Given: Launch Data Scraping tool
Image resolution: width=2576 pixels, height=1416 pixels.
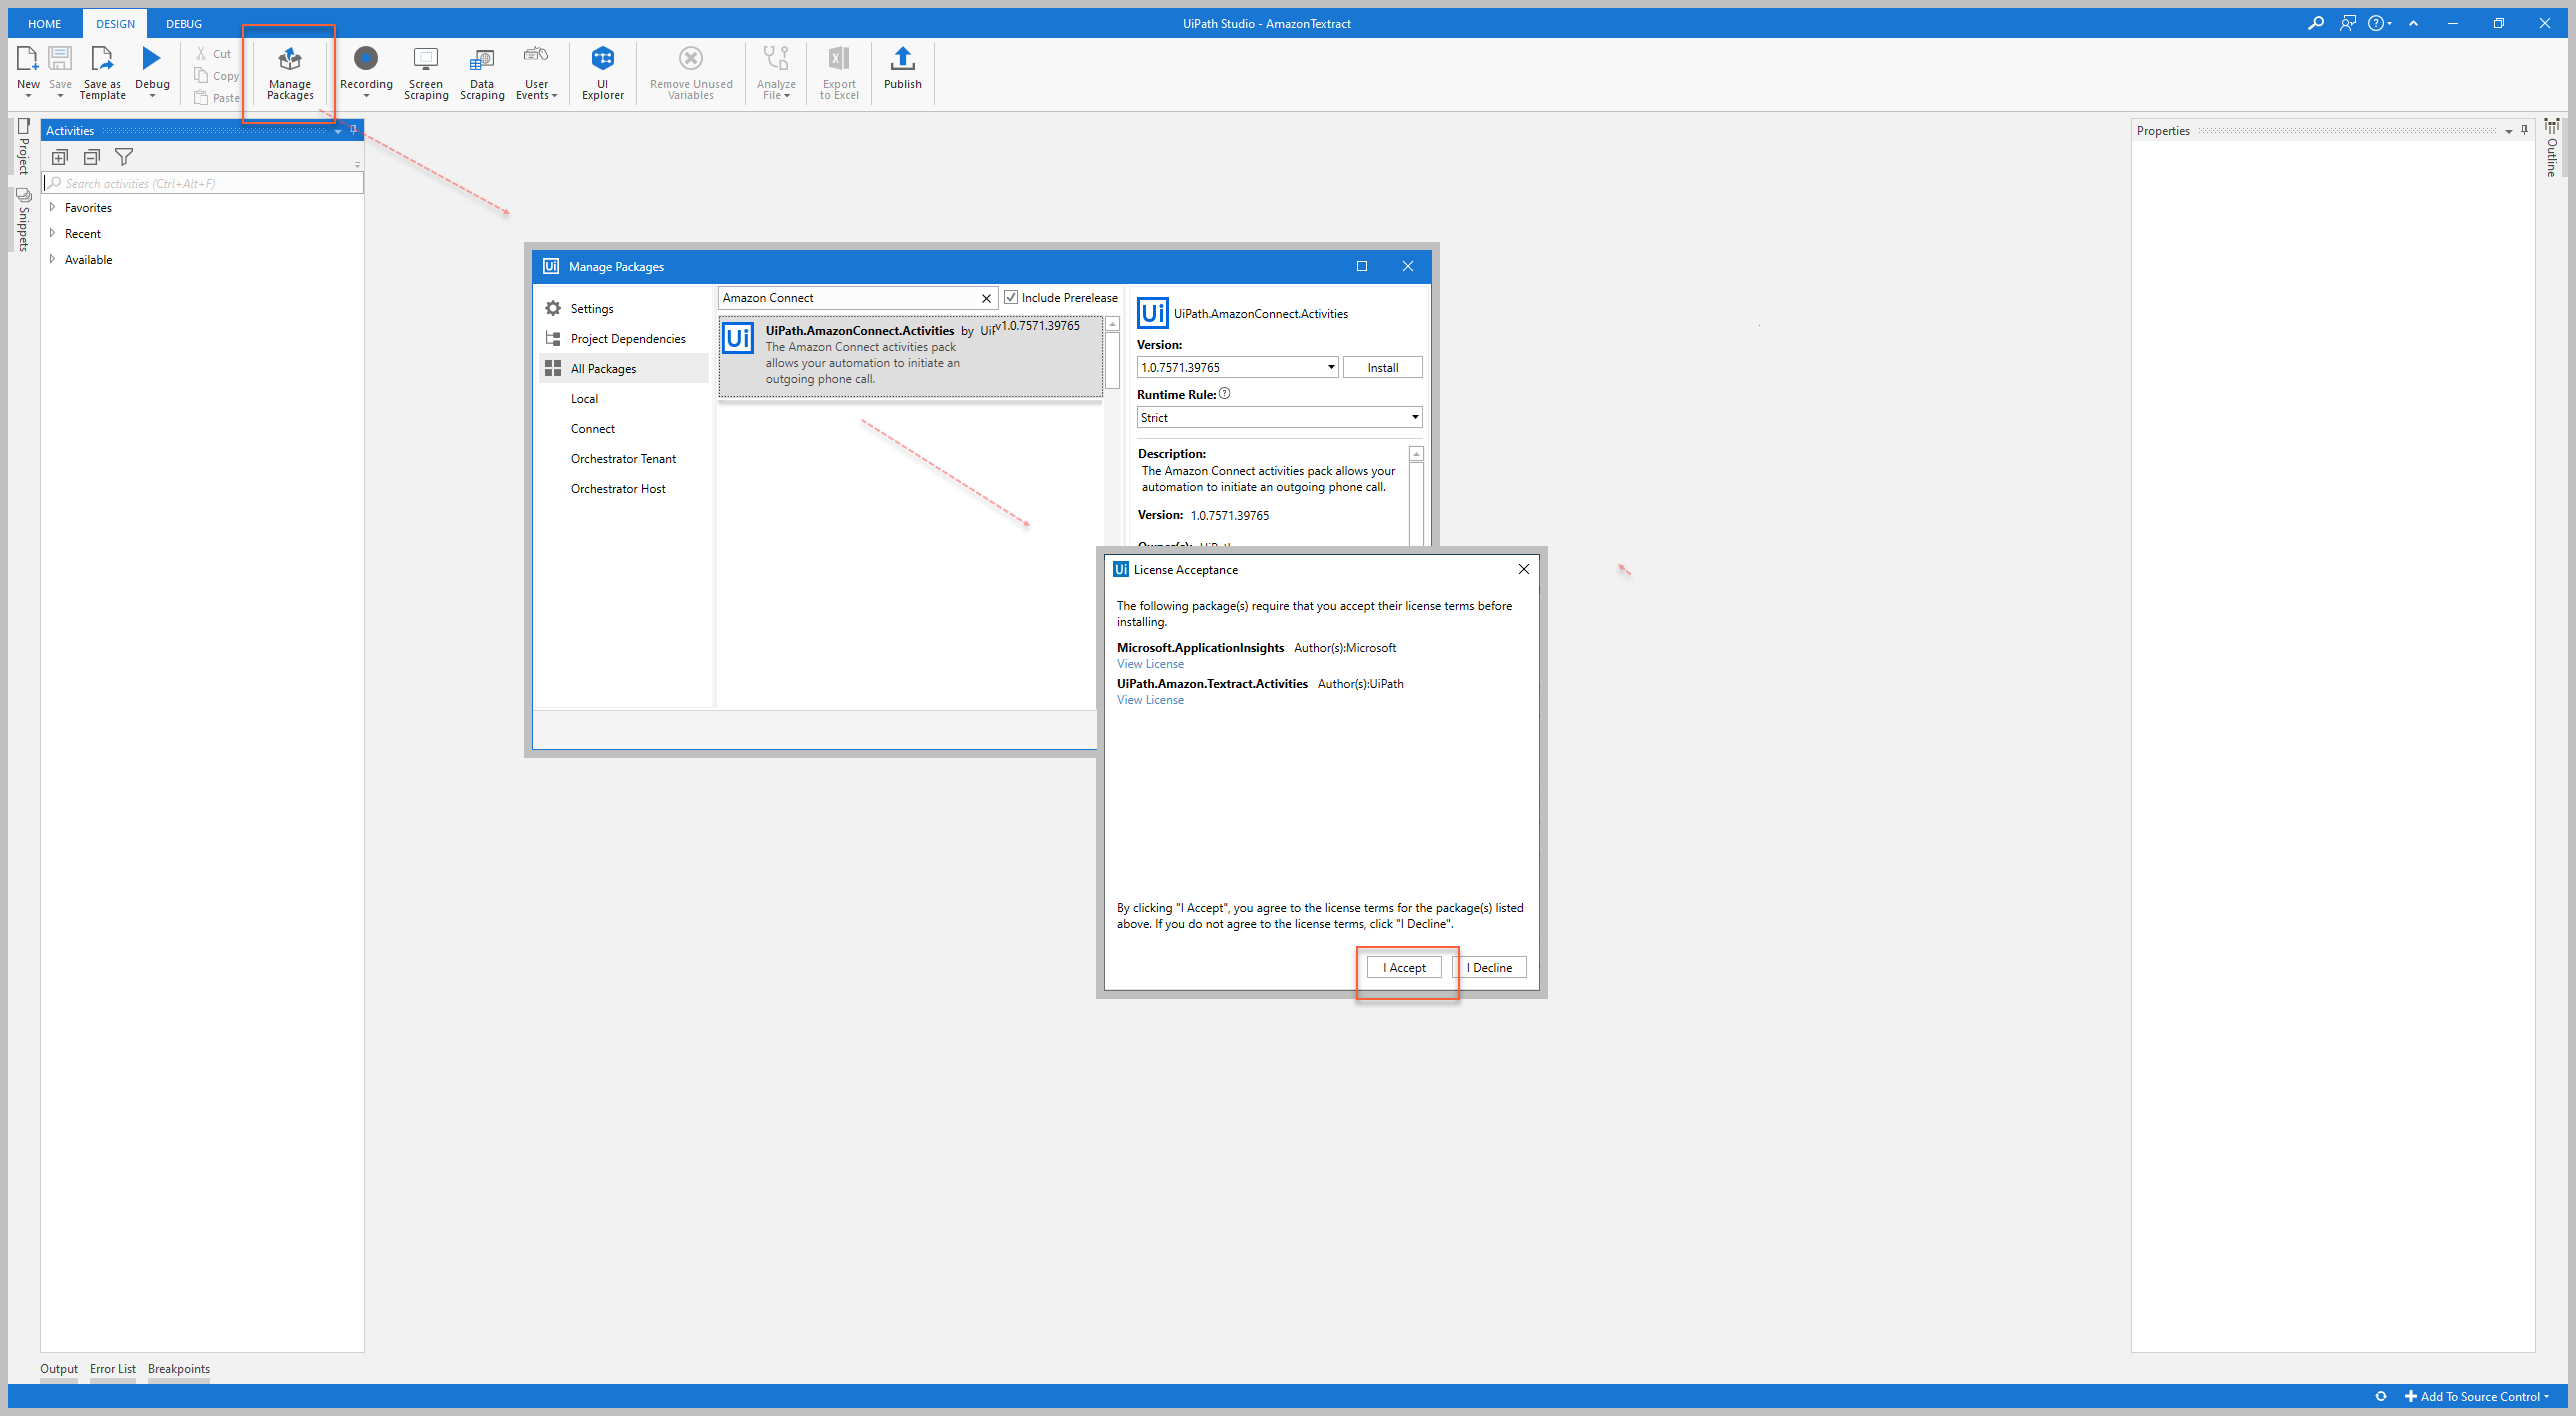Looking at the screenshot, I should click(x=482, y=73).
